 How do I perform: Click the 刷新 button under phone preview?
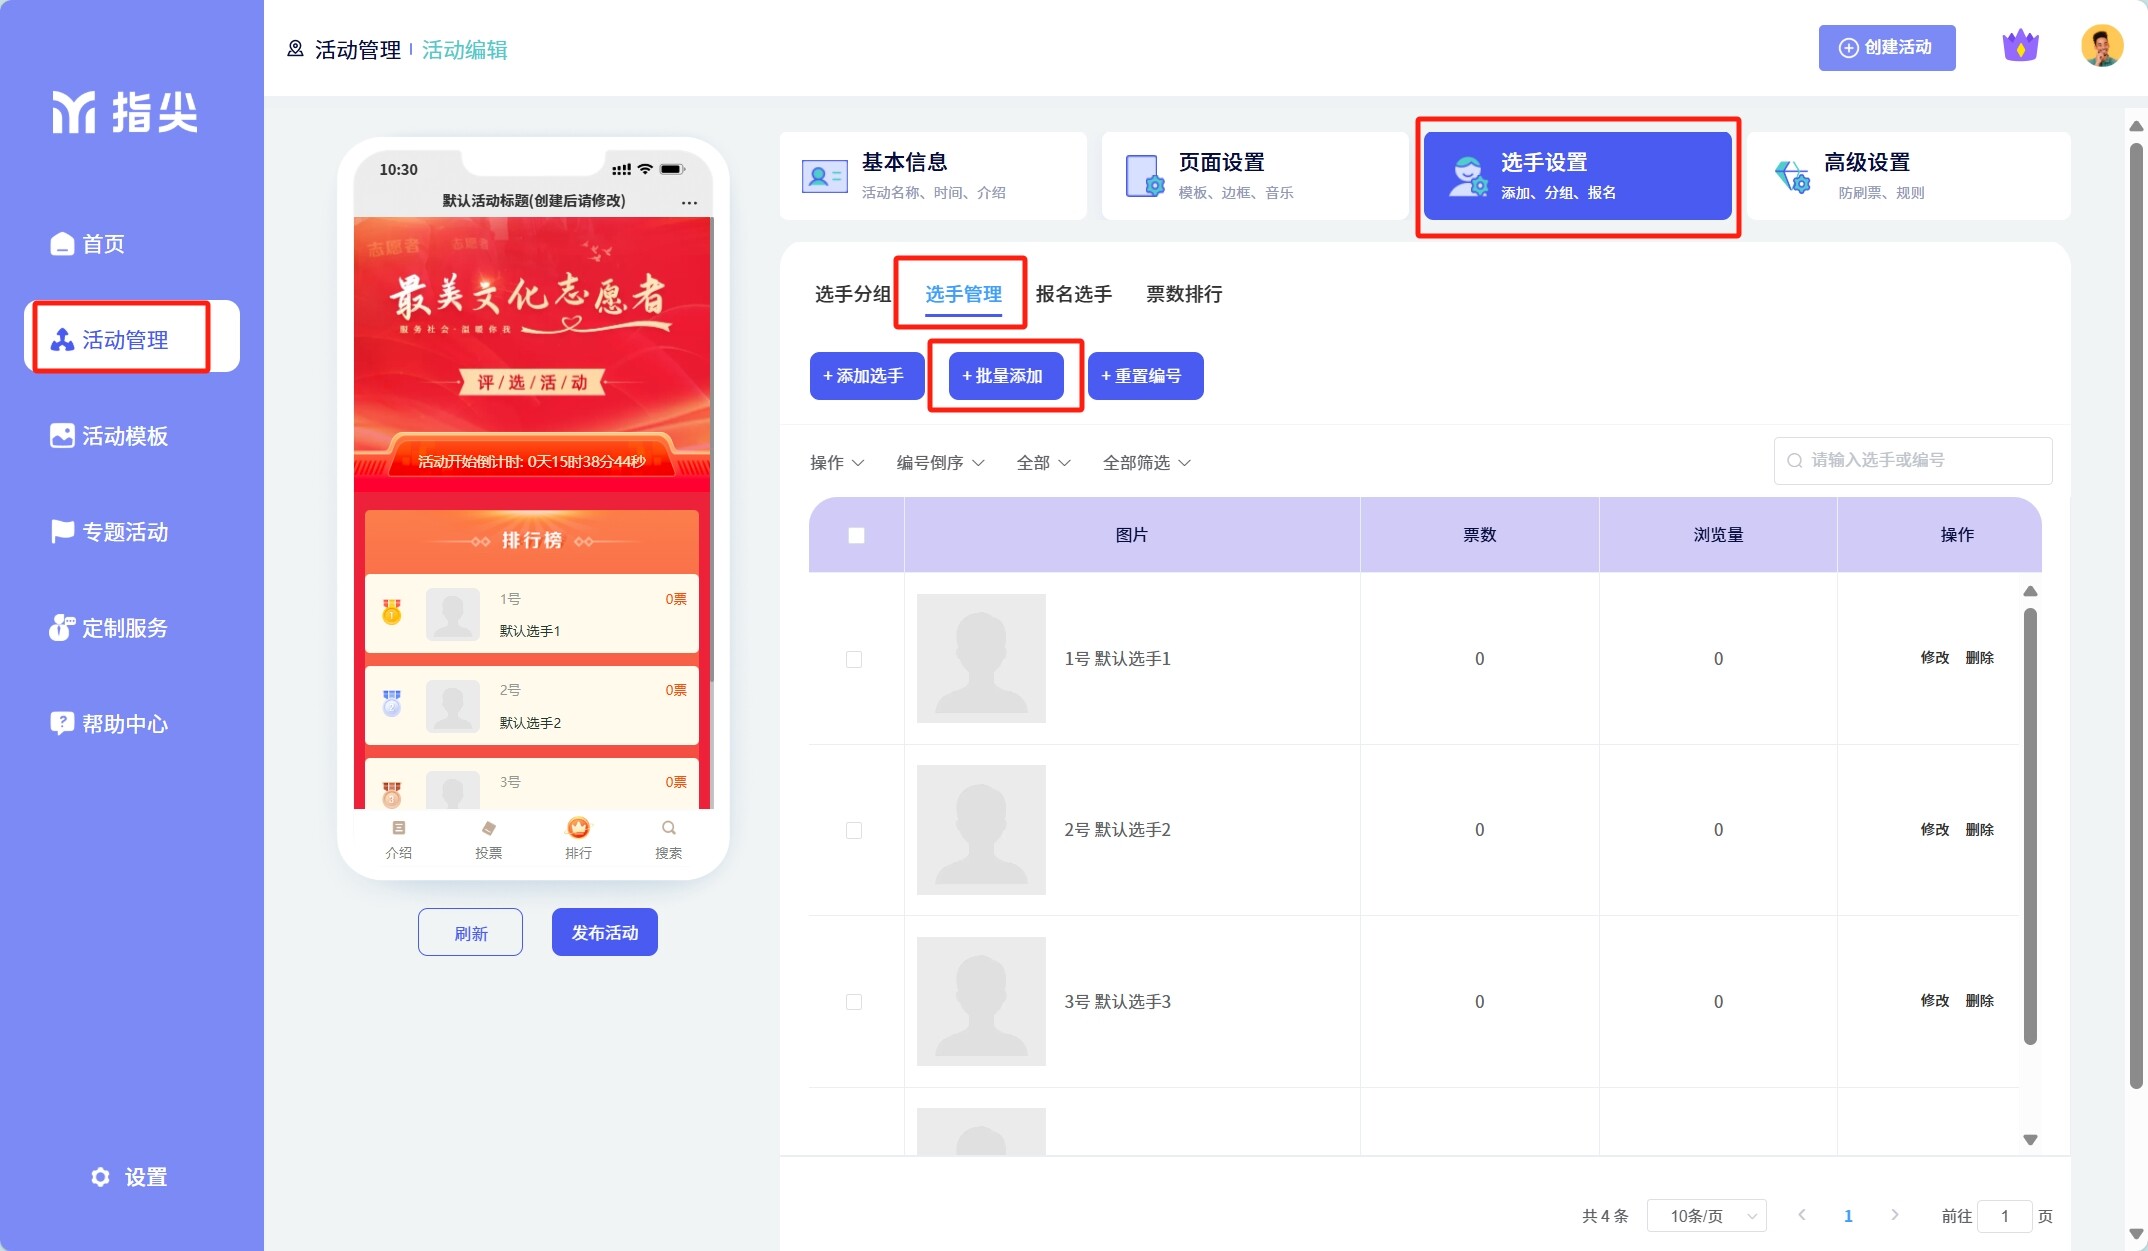470,932
